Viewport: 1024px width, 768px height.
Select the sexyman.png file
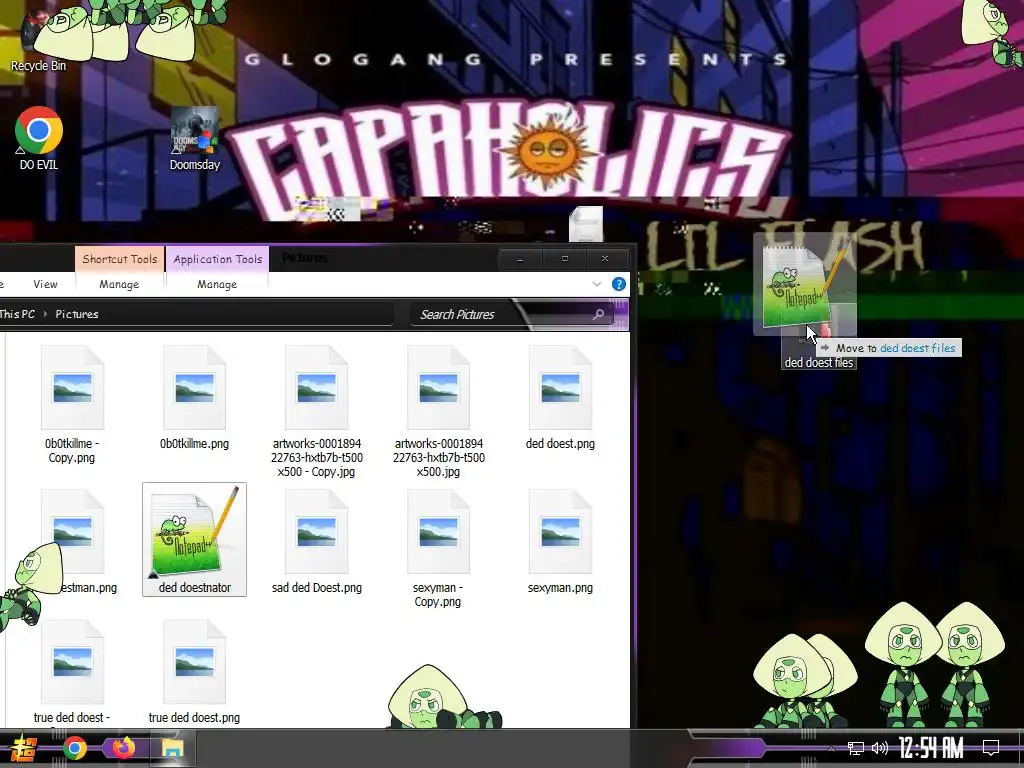[560, 542]
